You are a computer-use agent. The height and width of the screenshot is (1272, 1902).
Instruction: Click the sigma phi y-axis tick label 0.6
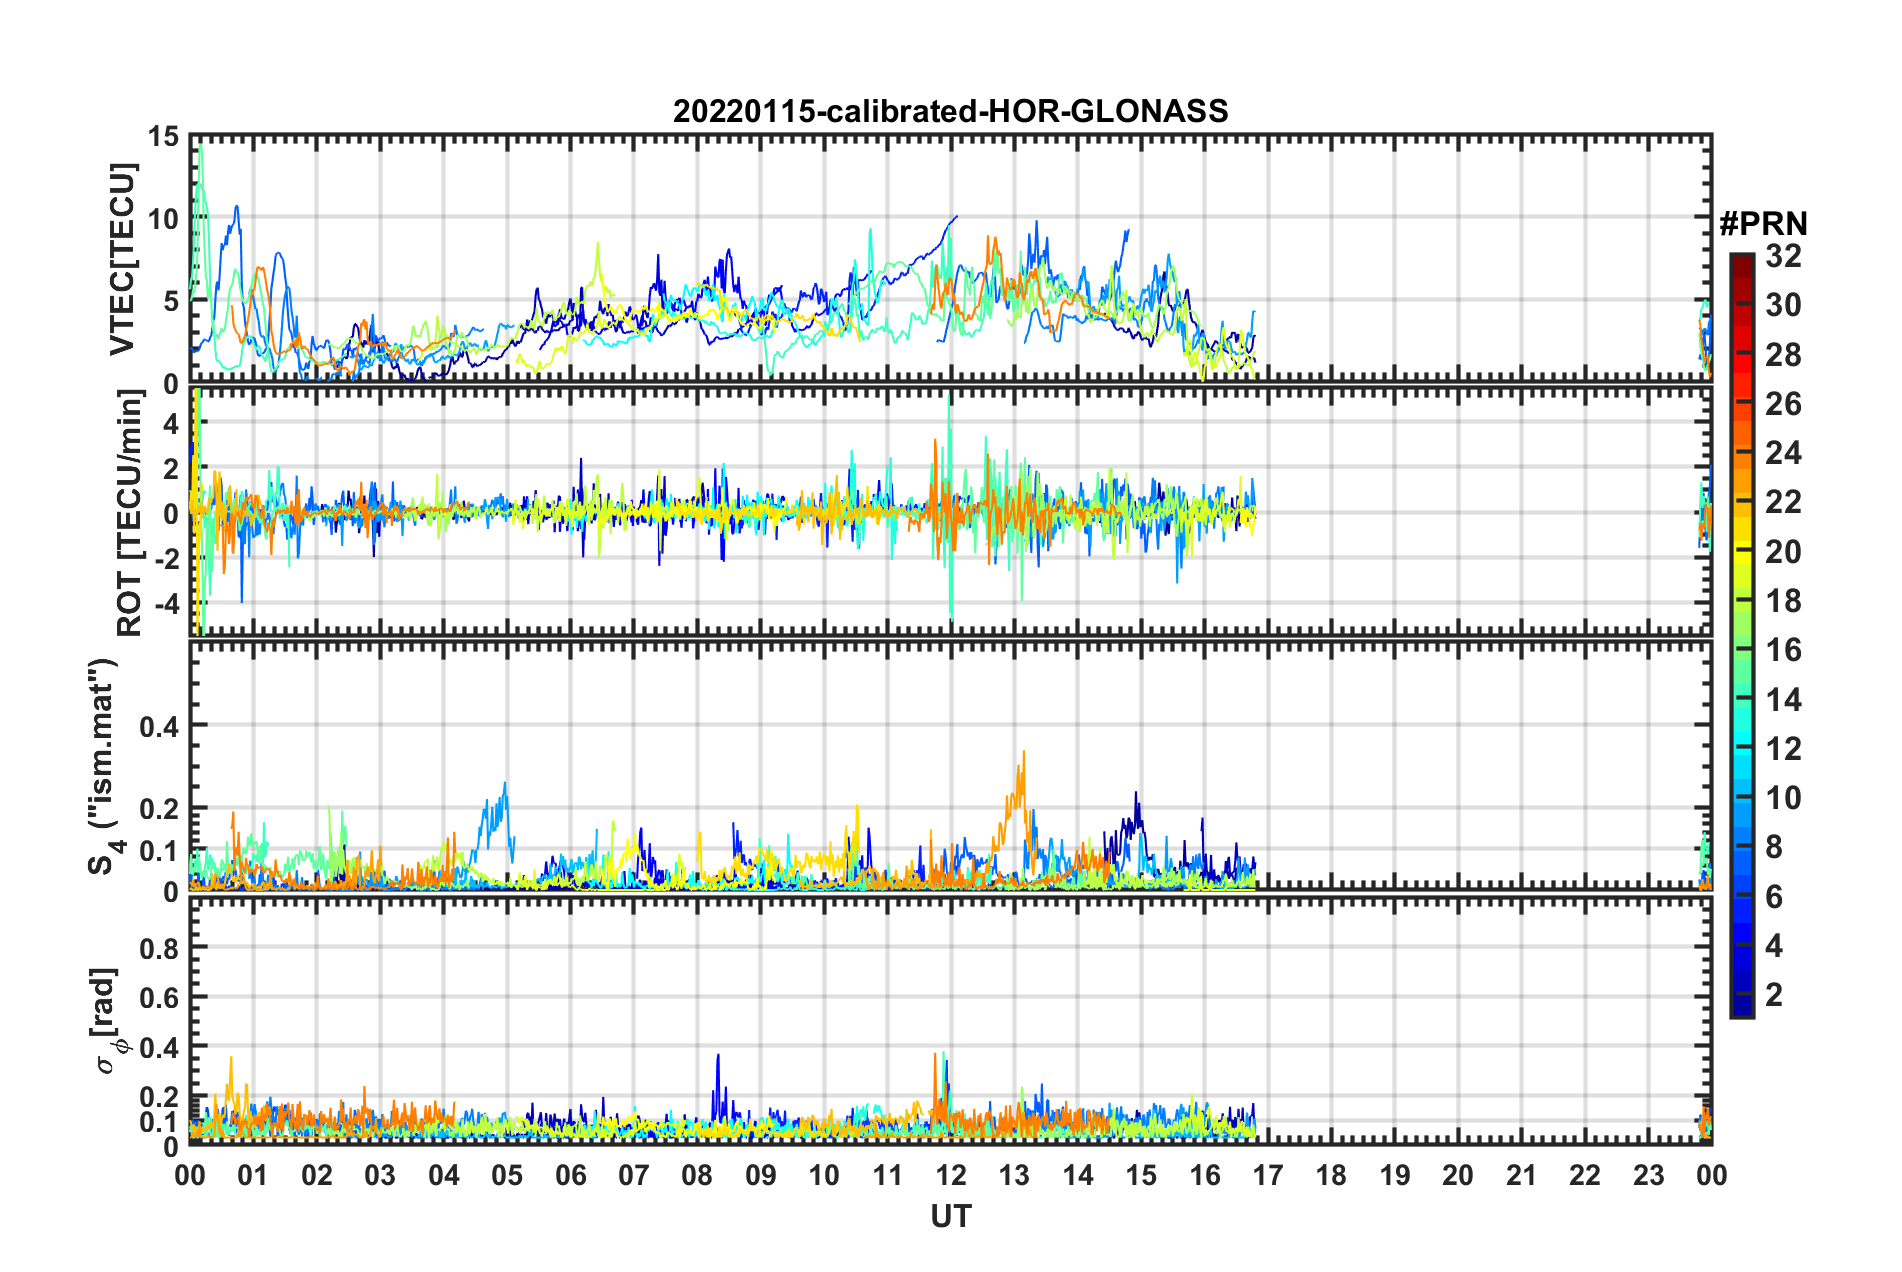pos(160,997)
